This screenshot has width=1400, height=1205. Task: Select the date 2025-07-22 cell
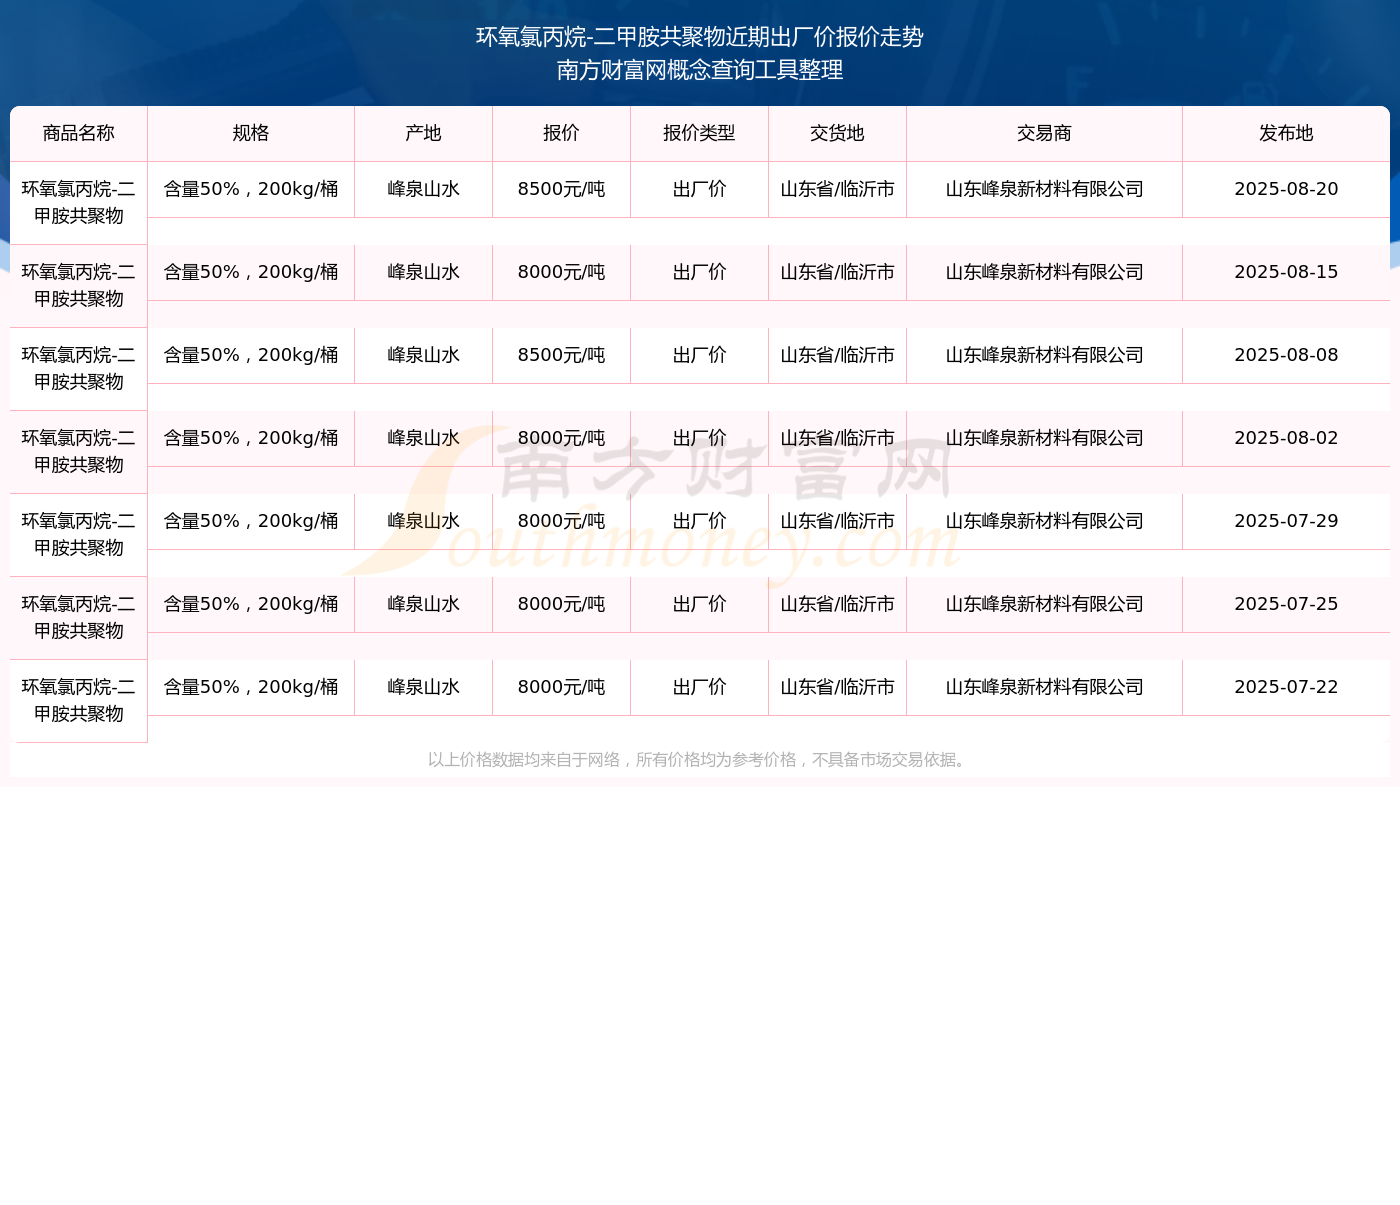point(1286,688)
